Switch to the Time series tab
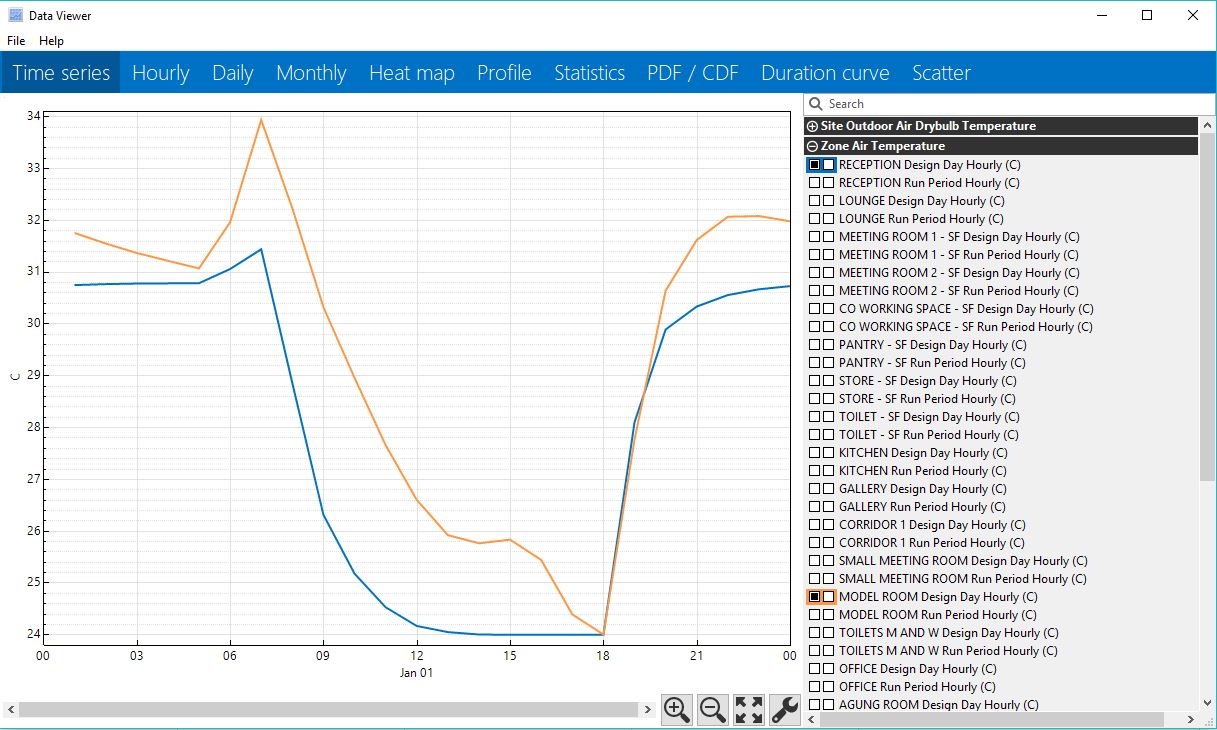 61,73
